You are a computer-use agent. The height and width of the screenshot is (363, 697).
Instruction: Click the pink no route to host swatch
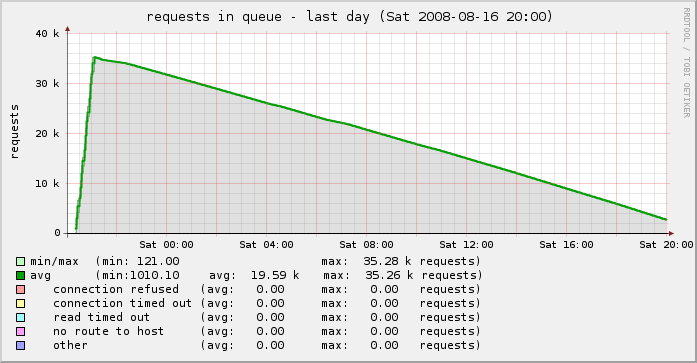(x=20, y=331)
